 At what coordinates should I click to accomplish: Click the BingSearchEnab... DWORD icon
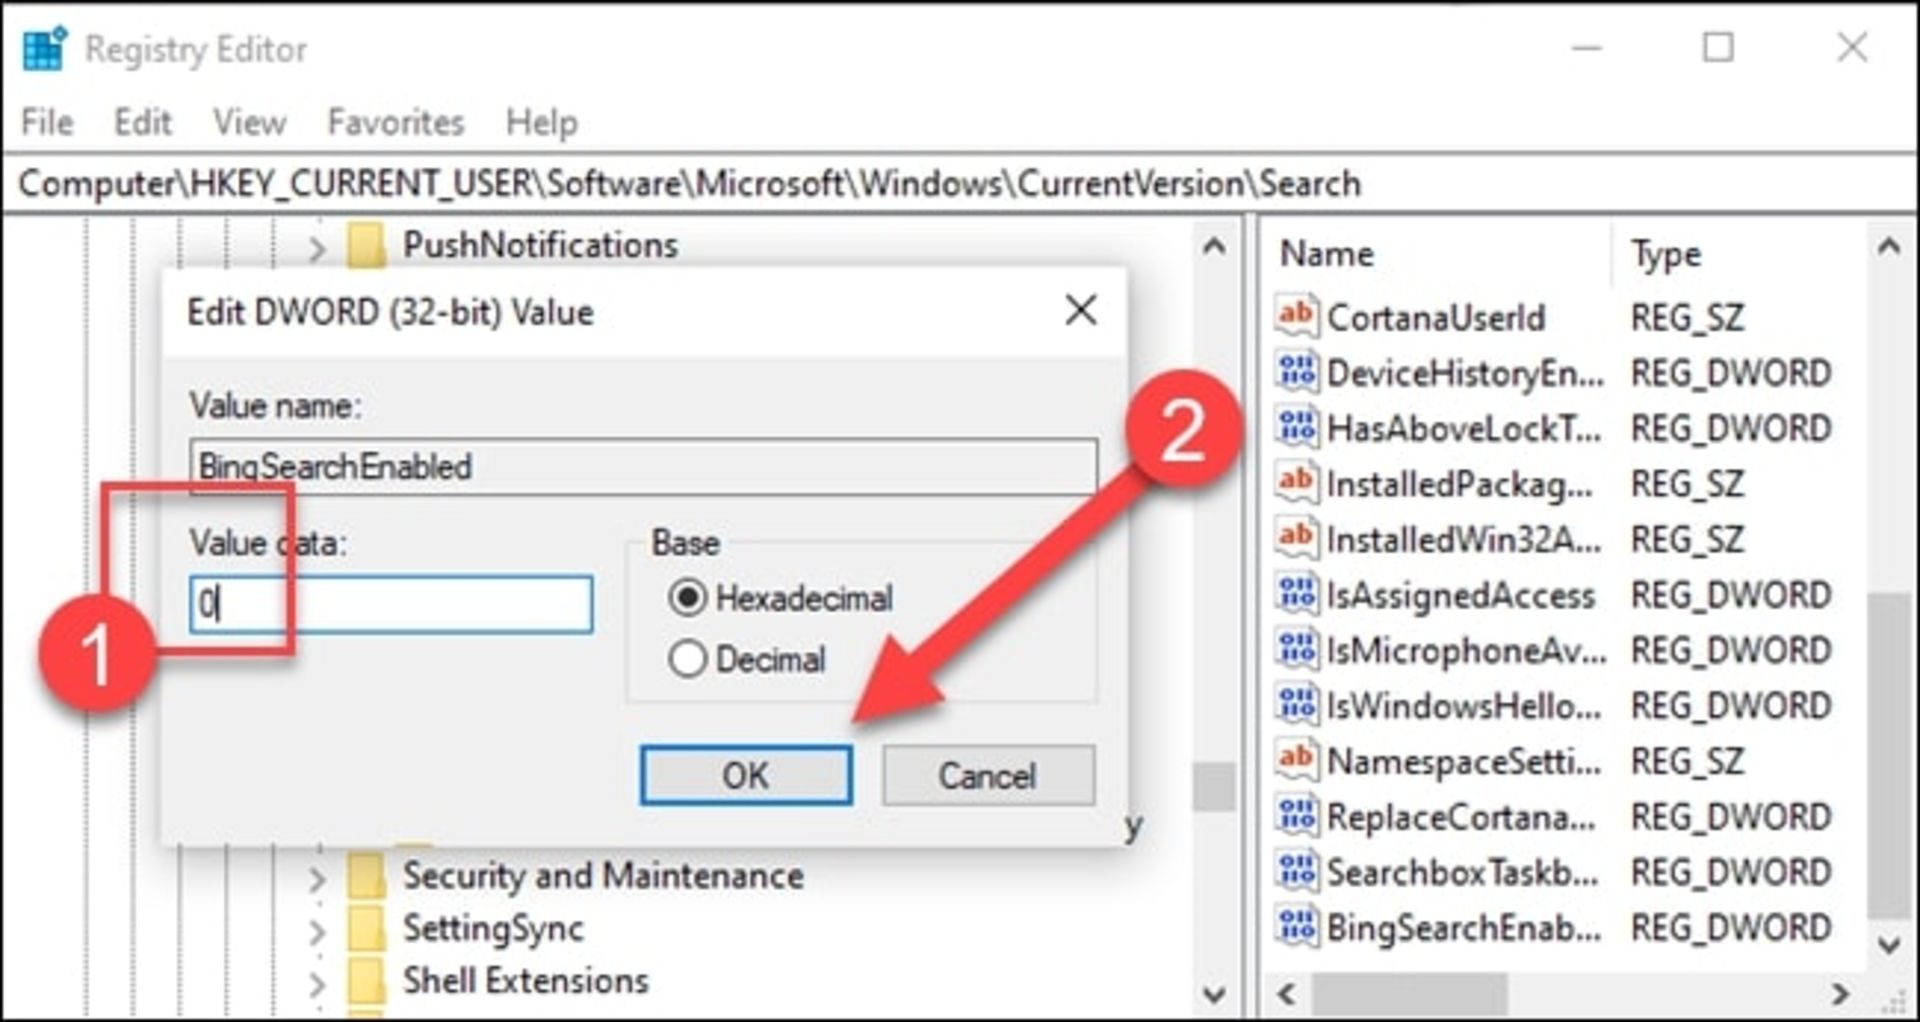click(x=1297, y=926)
